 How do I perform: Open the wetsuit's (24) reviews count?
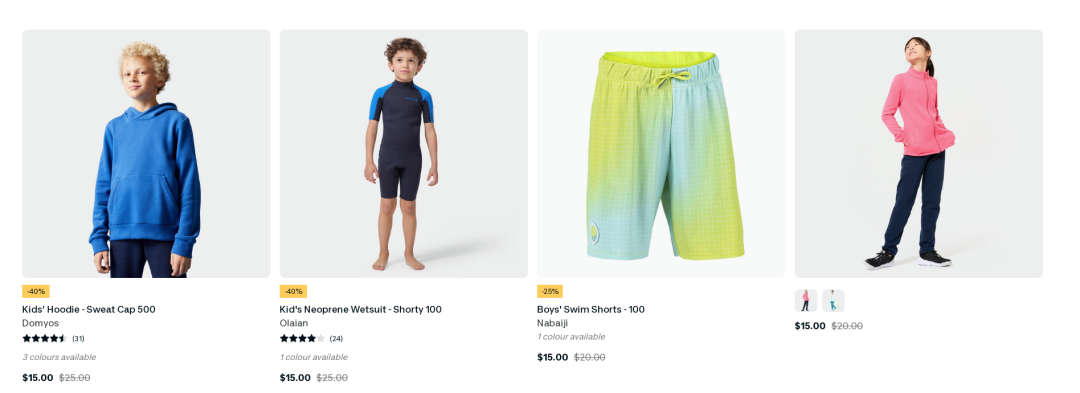(336, 339)
